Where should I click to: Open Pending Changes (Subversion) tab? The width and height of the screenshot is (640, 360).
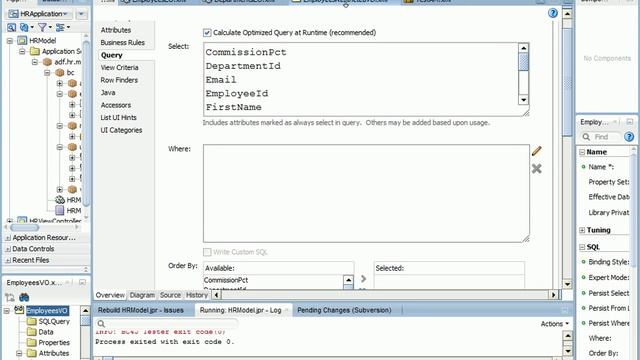[x=344, y=310]
